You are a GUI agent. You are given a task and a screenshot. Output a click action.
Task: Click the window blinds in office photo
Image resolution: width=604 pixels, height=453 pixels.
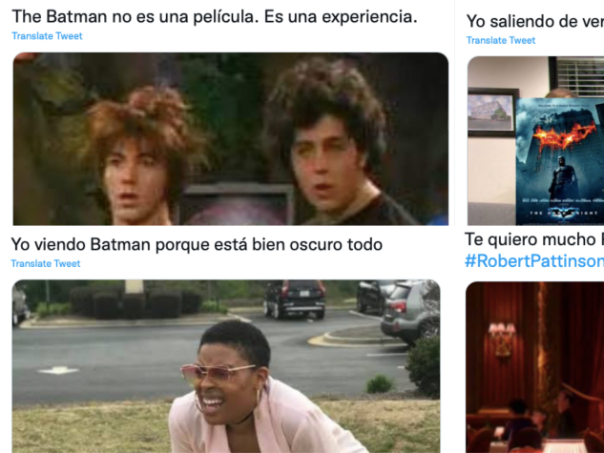580,76
